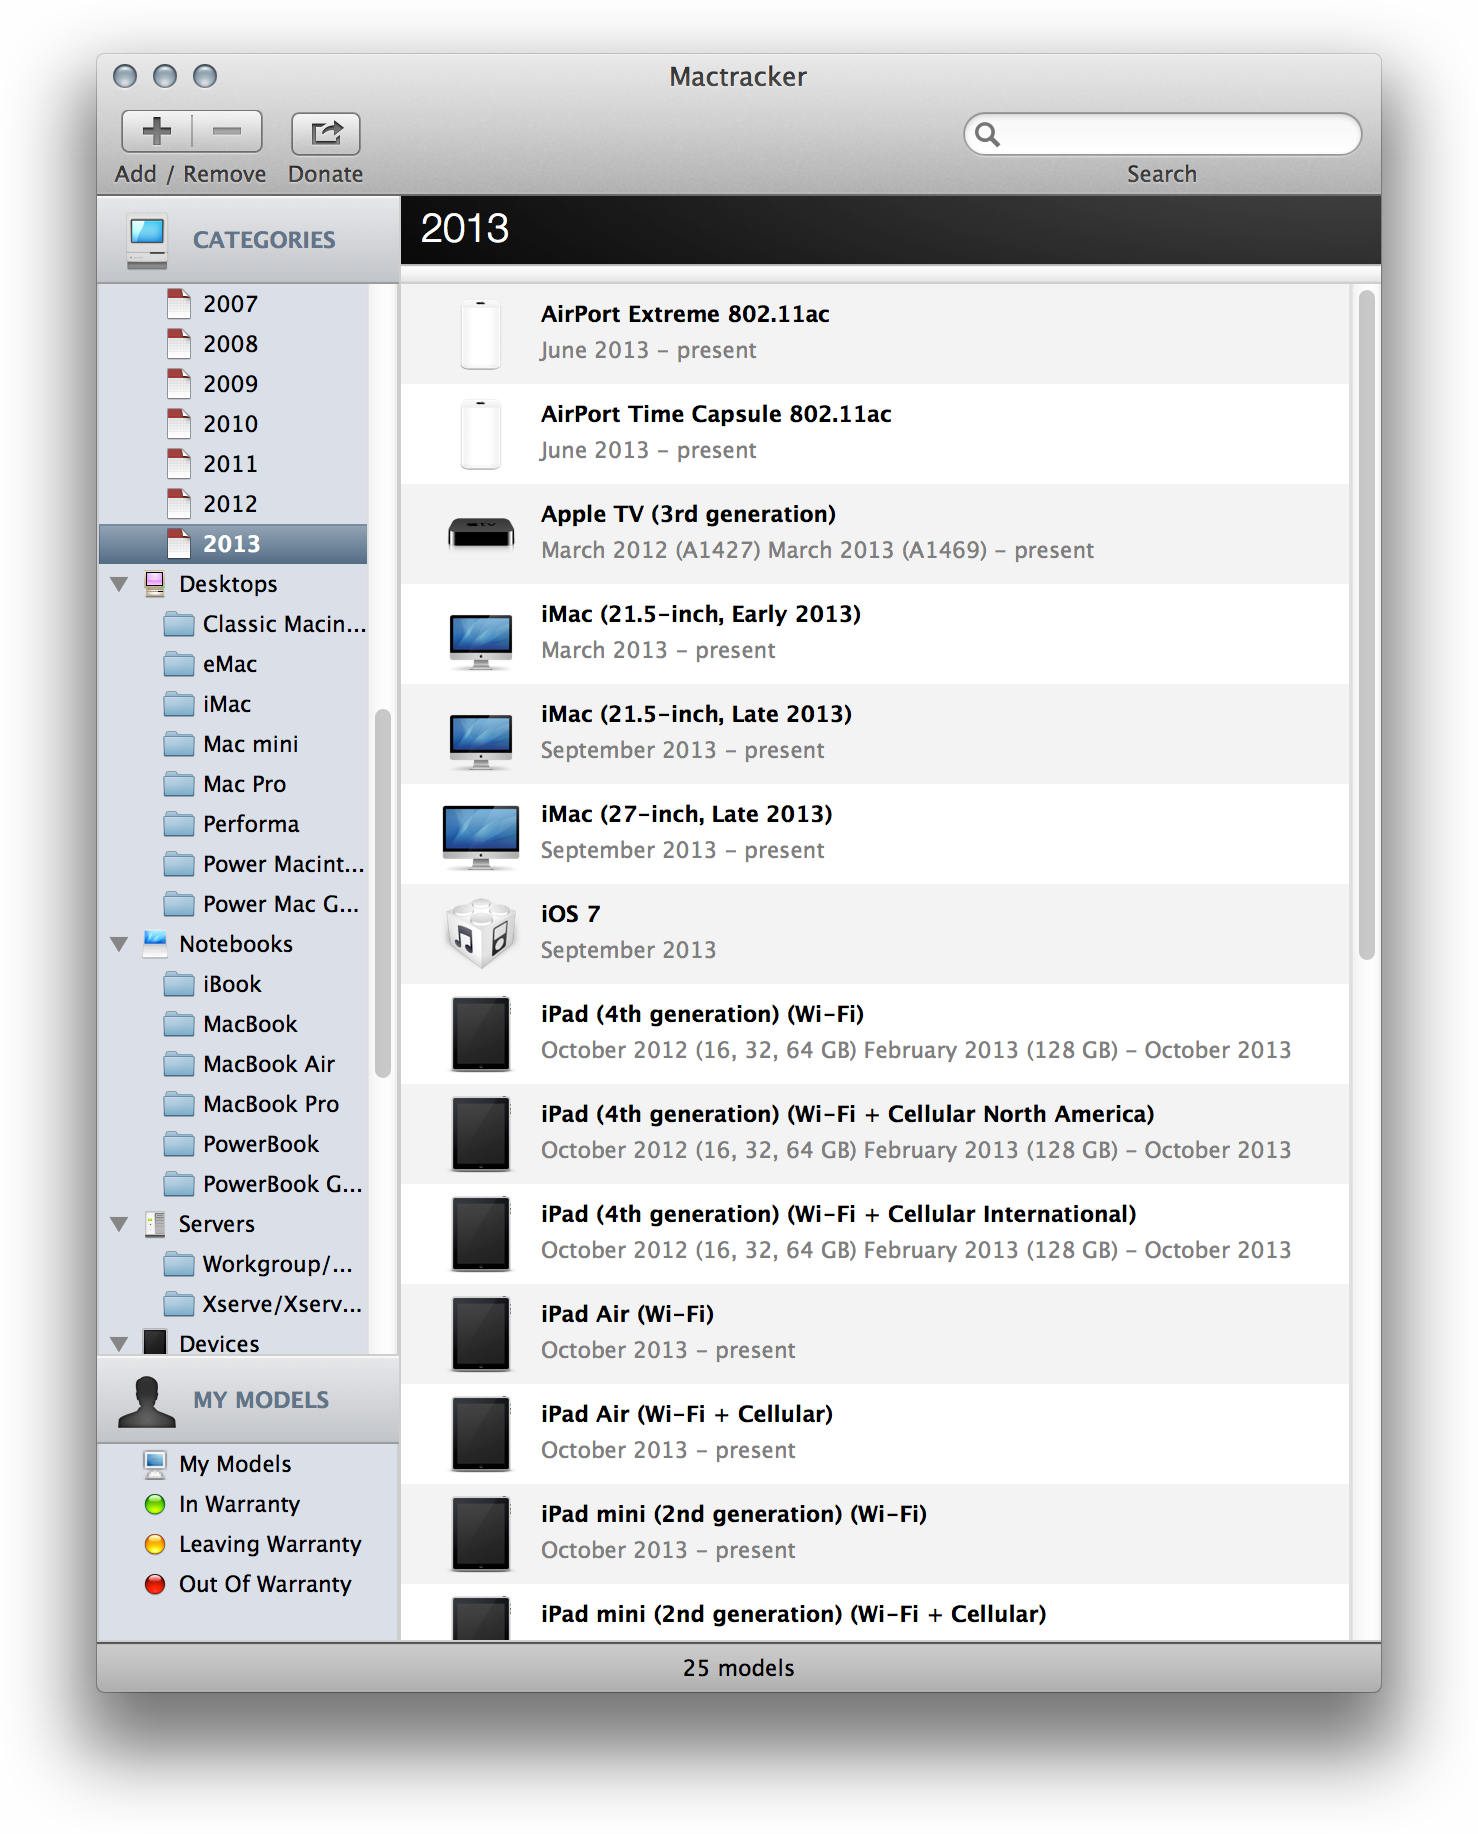Image resolution: width=1478 pixels, height=1834 pixels.
Task: Select iPad (4th generation) Cellular International
Action: pos(875,1234)
